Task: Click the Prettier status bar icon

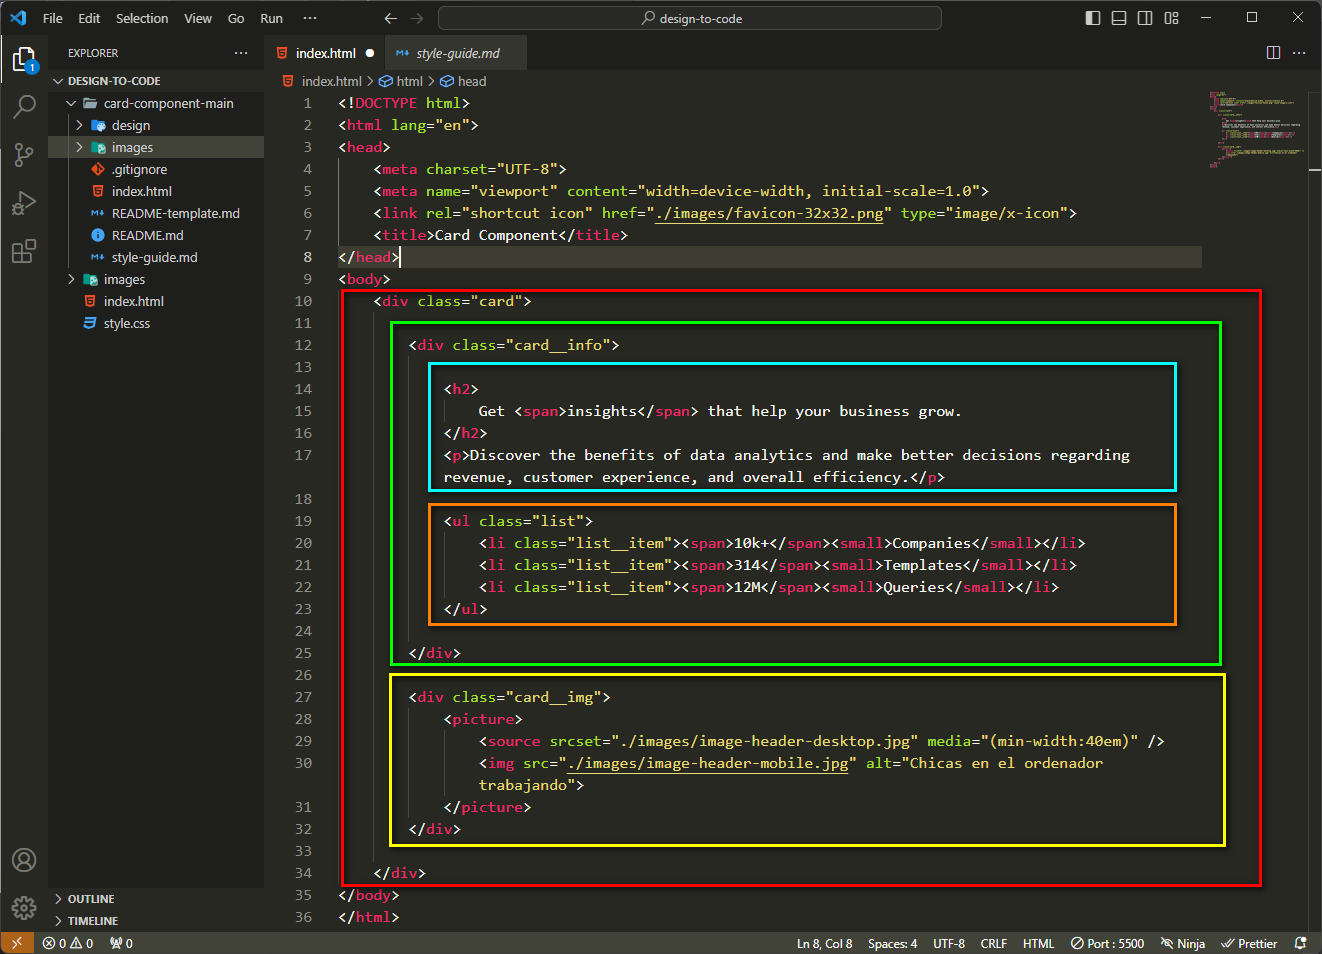Action: 1249,943
